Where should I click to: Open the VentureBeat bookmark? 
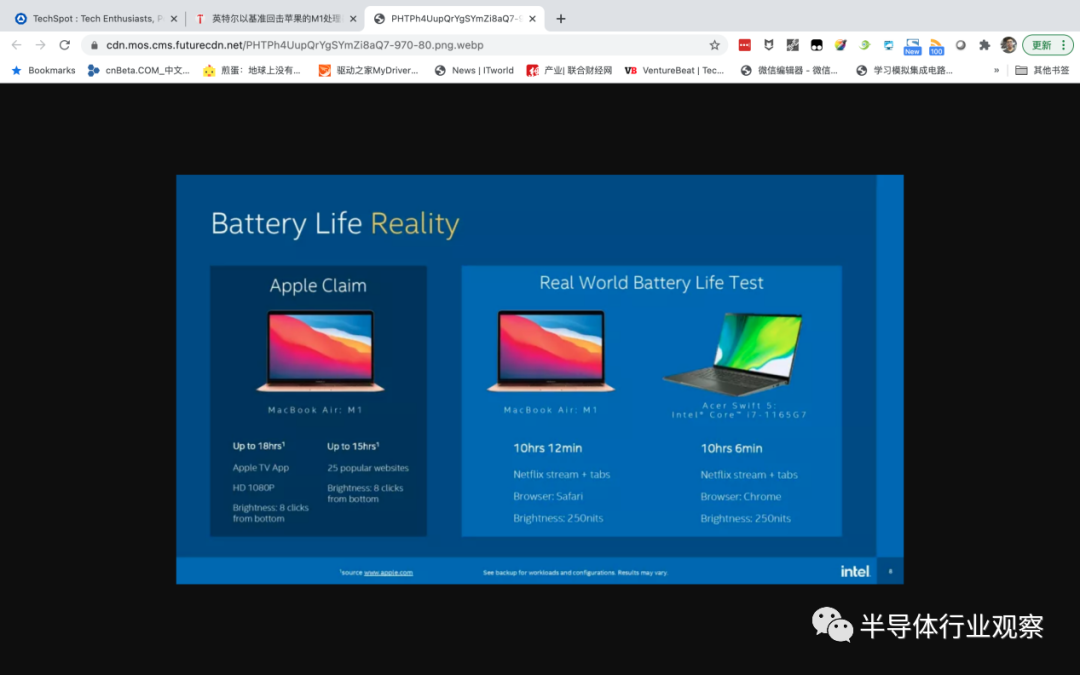674,70
